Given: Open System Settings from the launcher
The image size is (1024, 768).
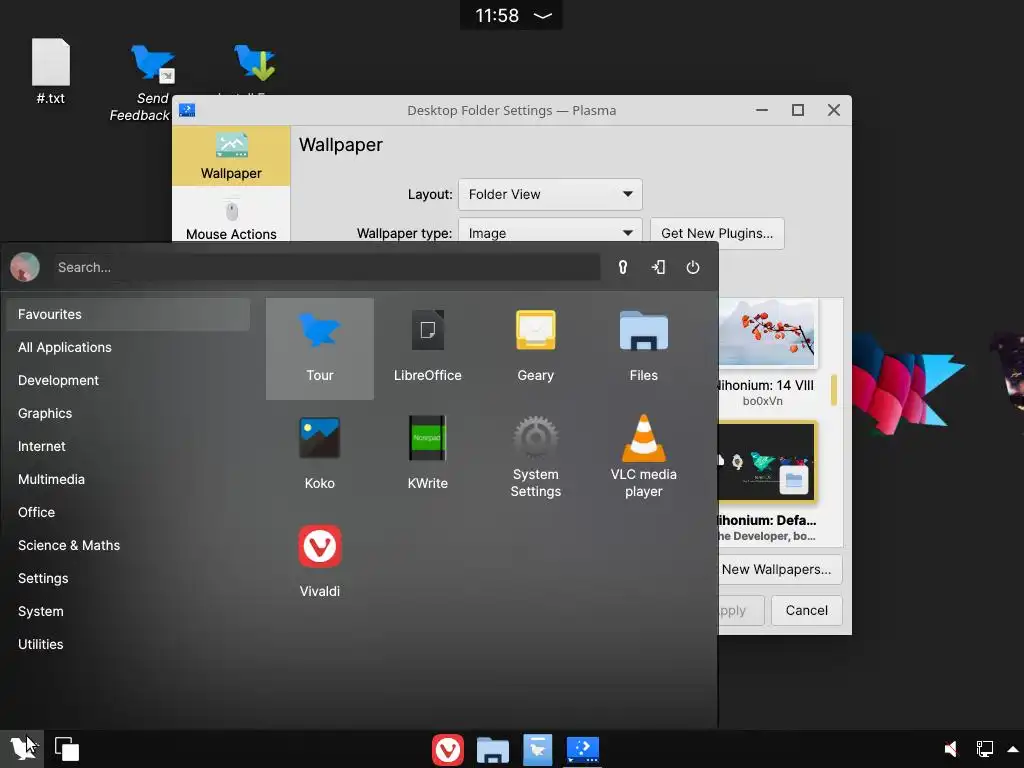Looking at the screenshot, I should pyautogui.click(x=536, y=456).
